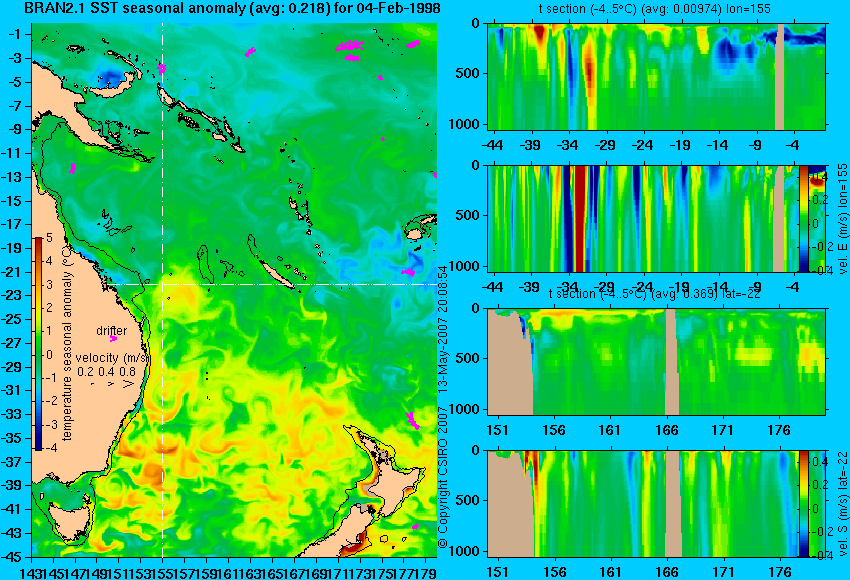Click the '13-May-2007 20:08:54' timestamp text
This screenshot has height=580, width=850.
tap(443, 328)
